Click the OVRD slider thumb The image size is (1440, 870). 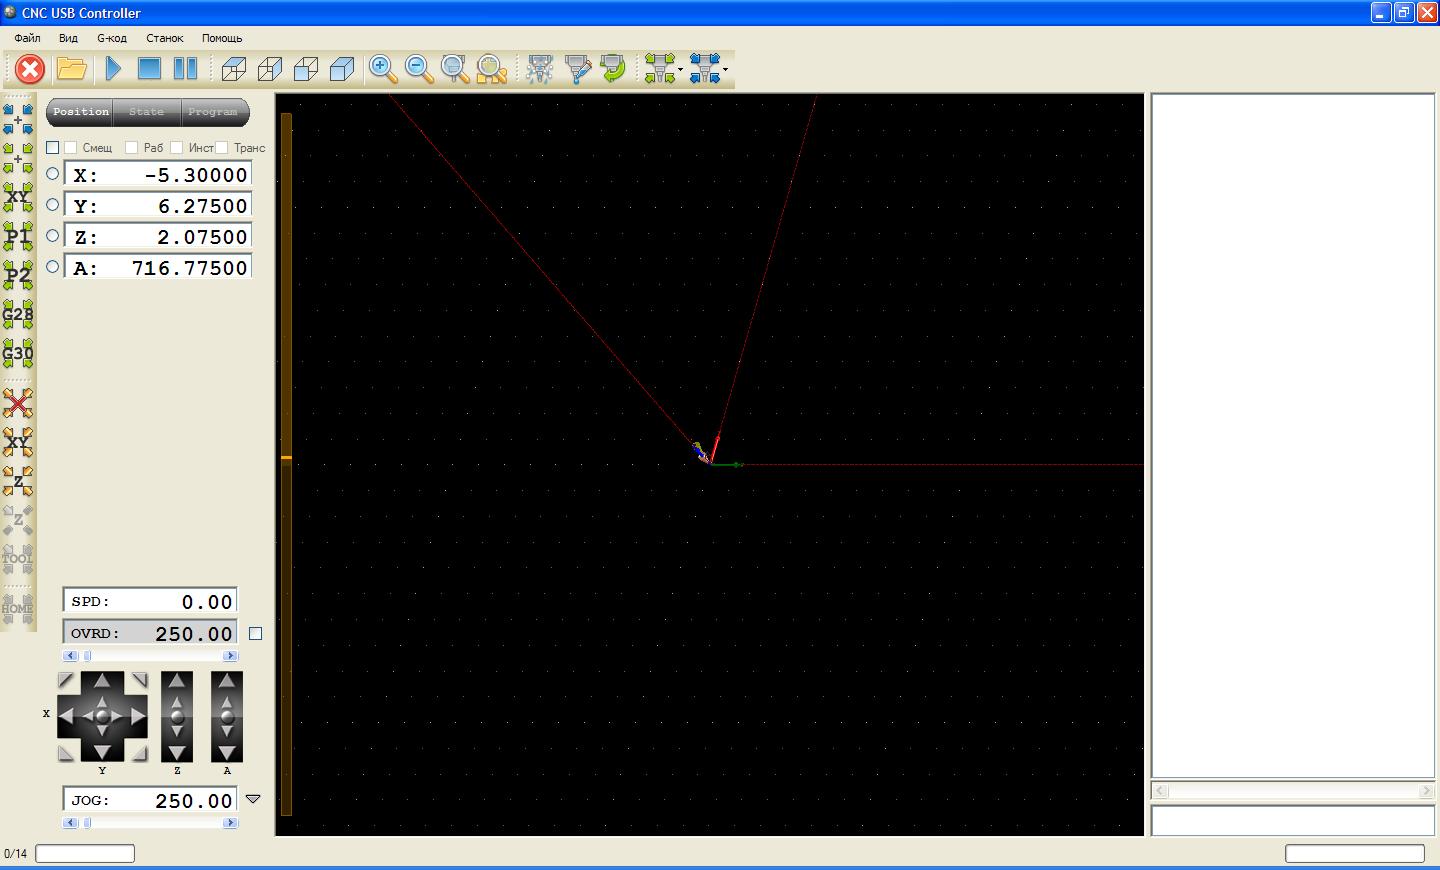[x=87, y=656]
